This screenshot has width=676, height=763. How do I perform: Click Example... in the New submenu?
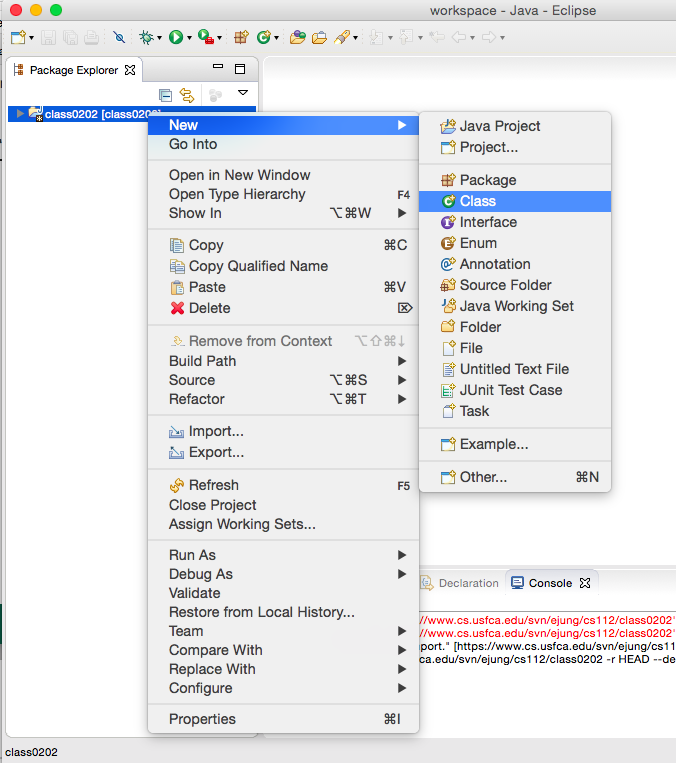pyautogui.click(x=515, y=444)
